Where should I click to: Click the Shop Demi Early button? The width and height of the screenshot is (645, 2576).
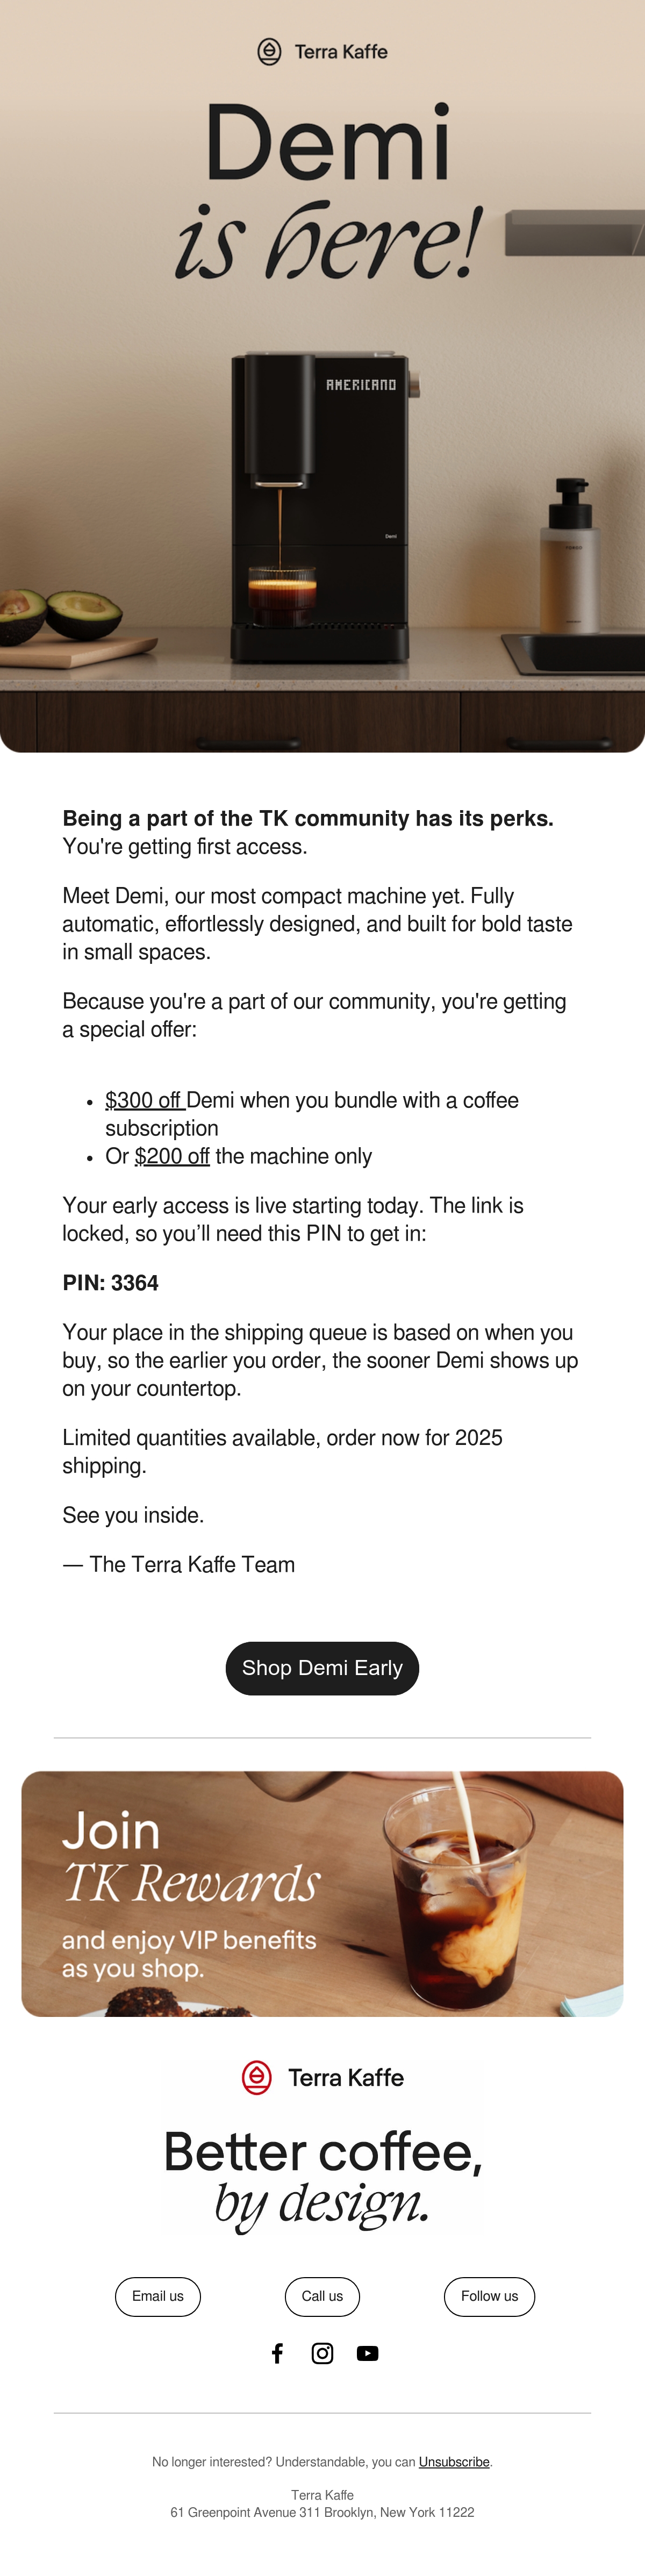(322, 1668)
